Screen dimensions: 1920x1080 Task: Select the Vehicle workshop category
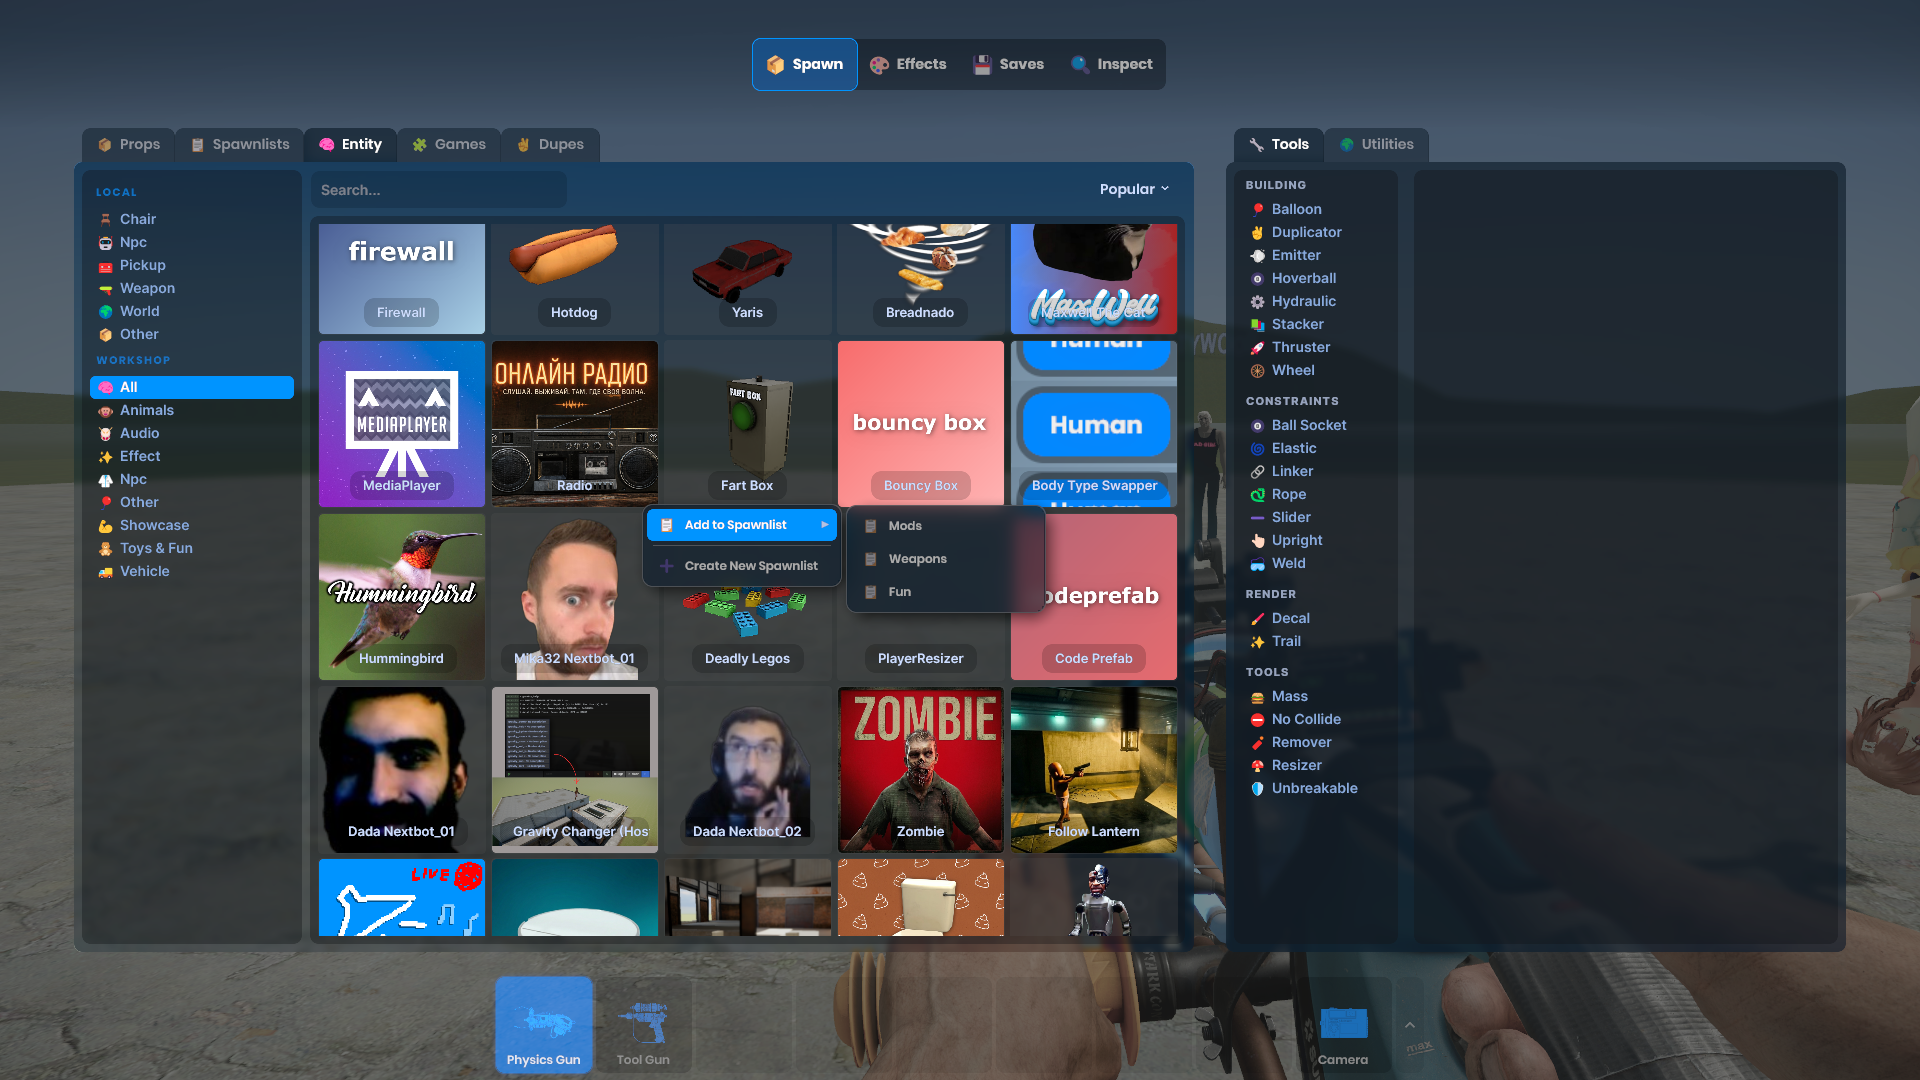click(144, 571)
